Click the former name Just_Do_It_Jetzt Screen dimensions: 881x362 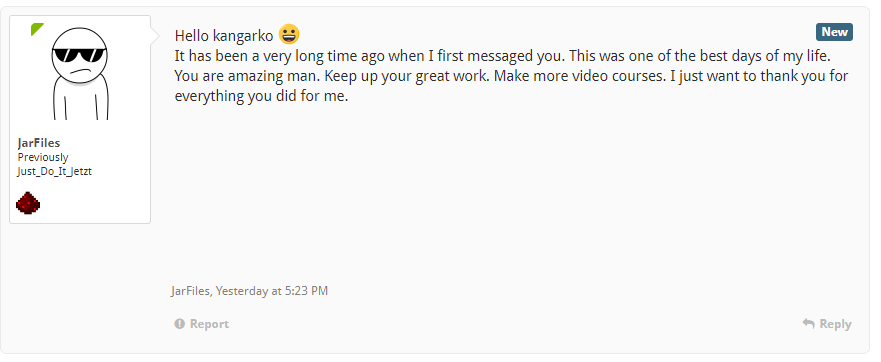tap(55, 171)
